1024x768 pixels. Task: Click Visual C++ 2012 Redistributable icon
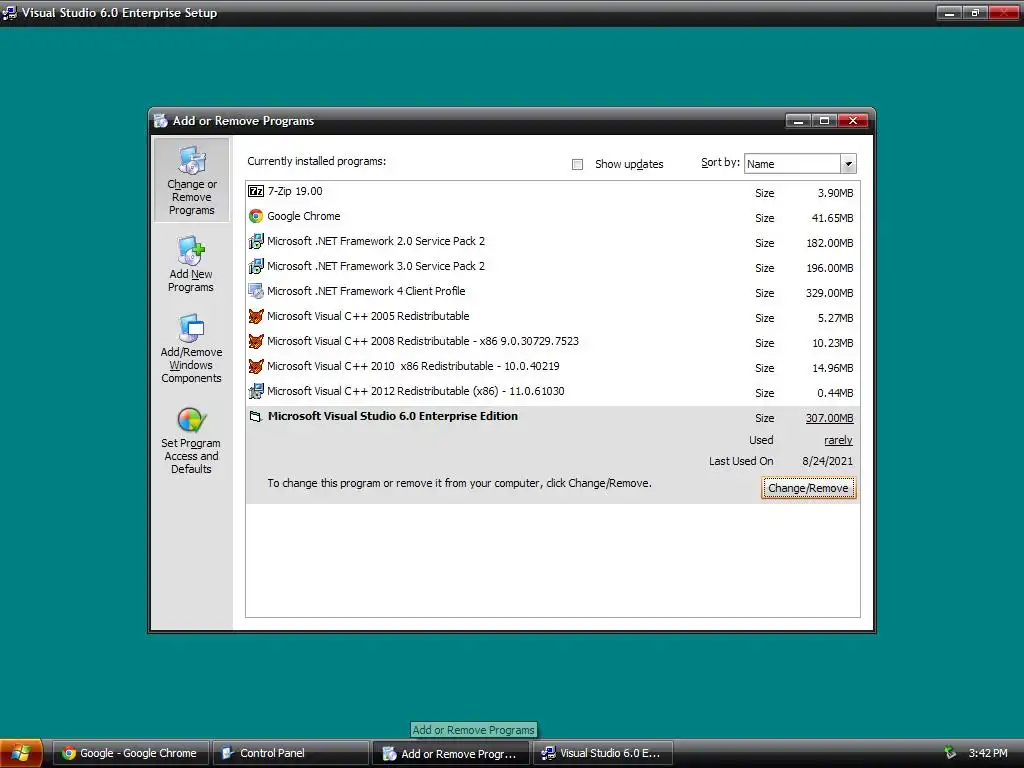(x=256, y=392)
